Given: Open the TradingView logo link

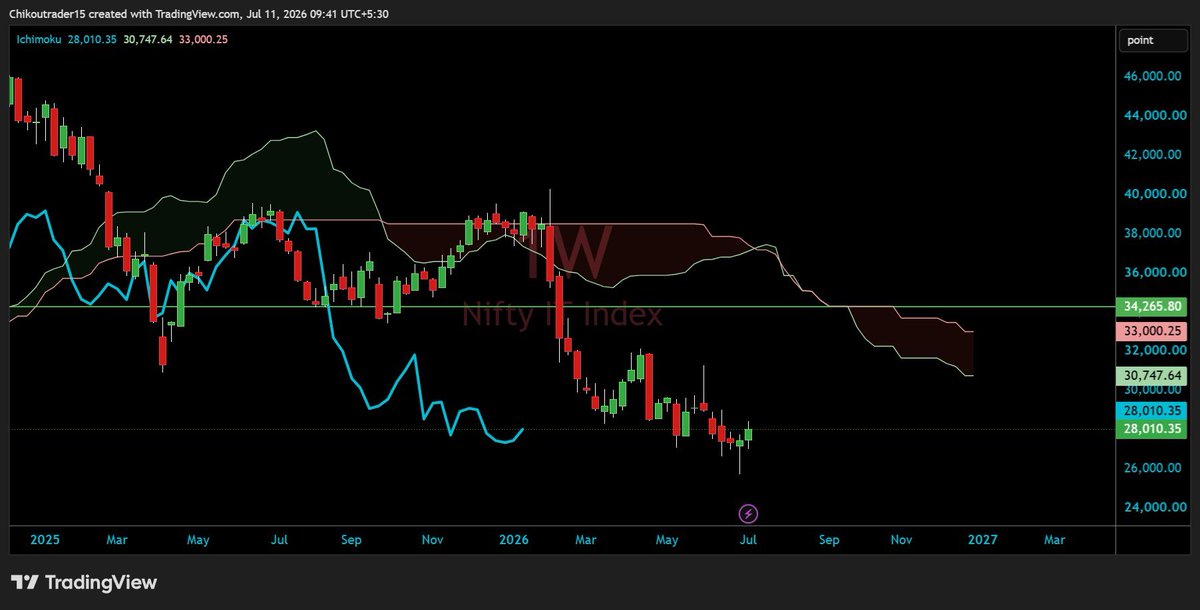Looking at the screenshot, I should click(84, 583).
